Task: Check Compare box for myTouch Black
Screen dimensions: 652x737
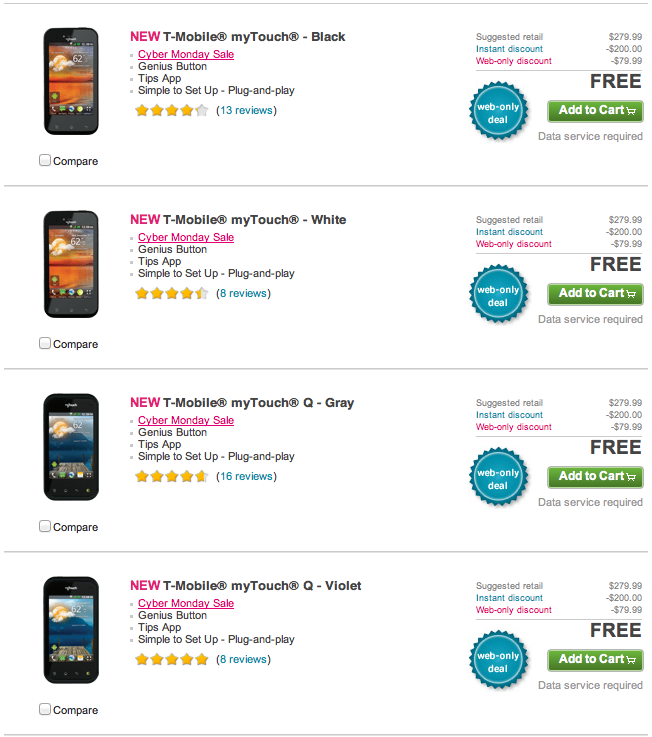Action: (45, 160)
